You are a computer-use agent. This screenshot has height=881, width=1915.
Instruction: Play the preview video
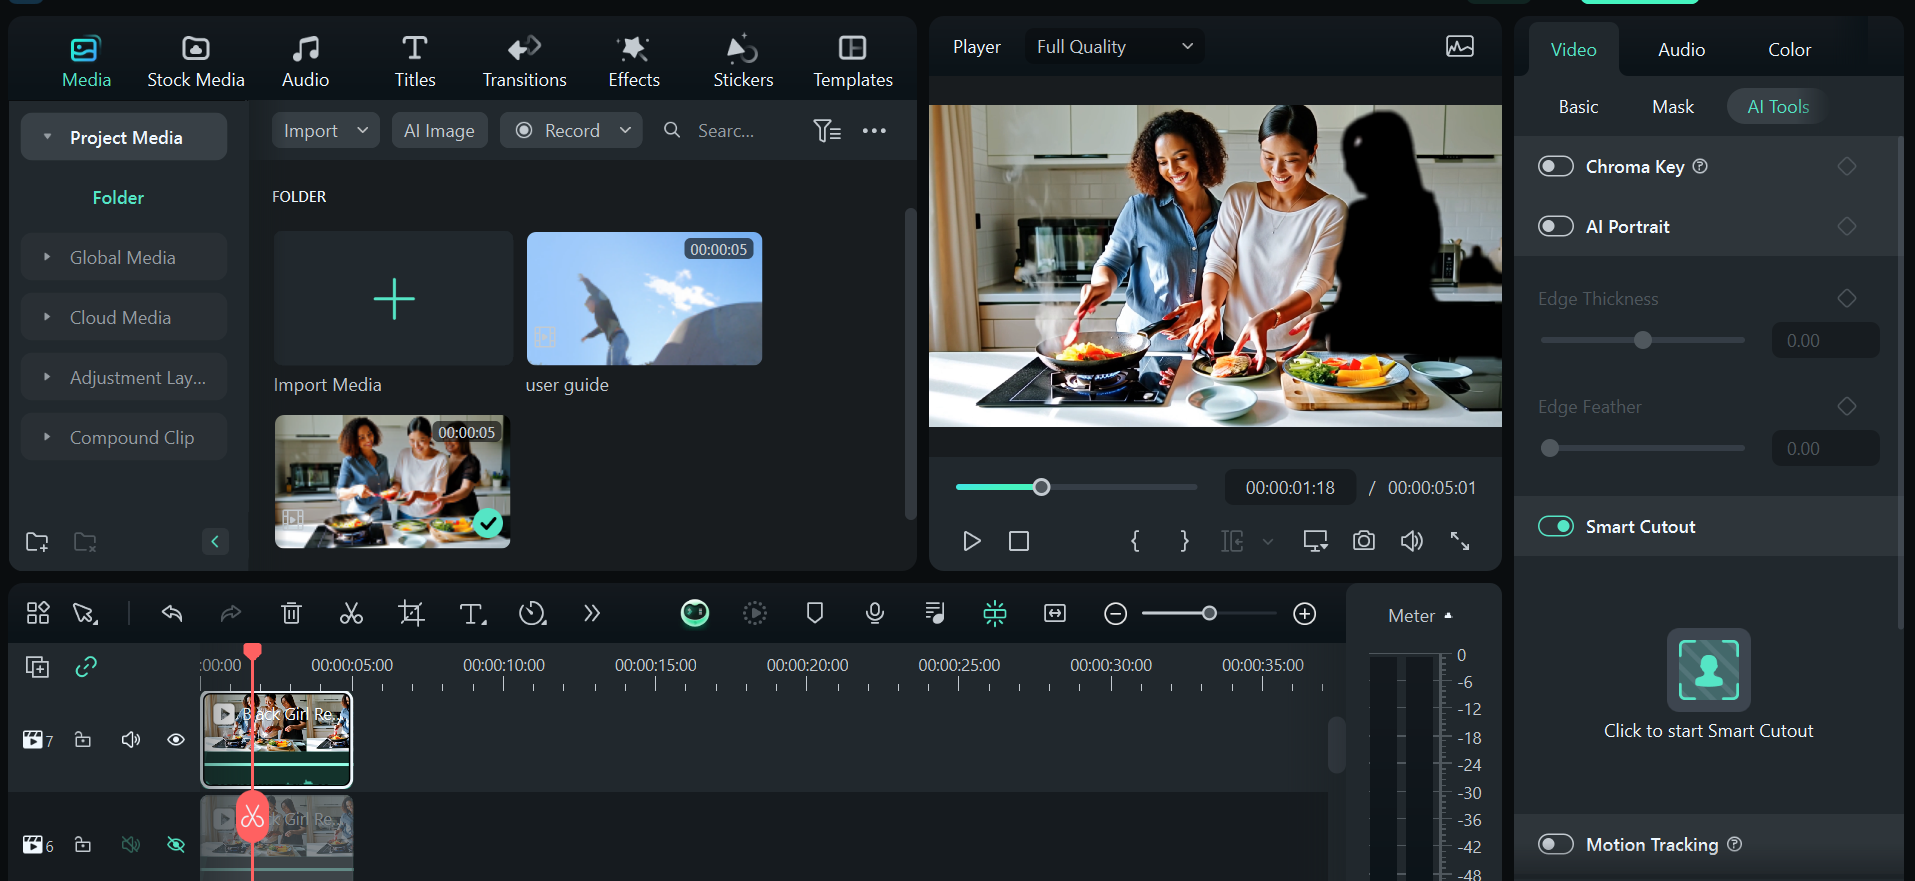971,541
